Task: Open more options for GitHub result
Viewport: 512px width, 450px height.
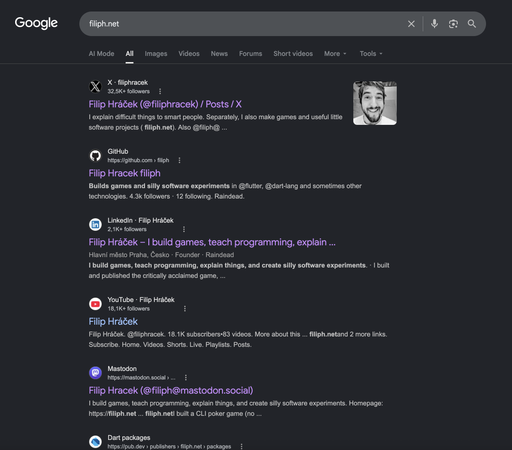Action: [179, 160]
